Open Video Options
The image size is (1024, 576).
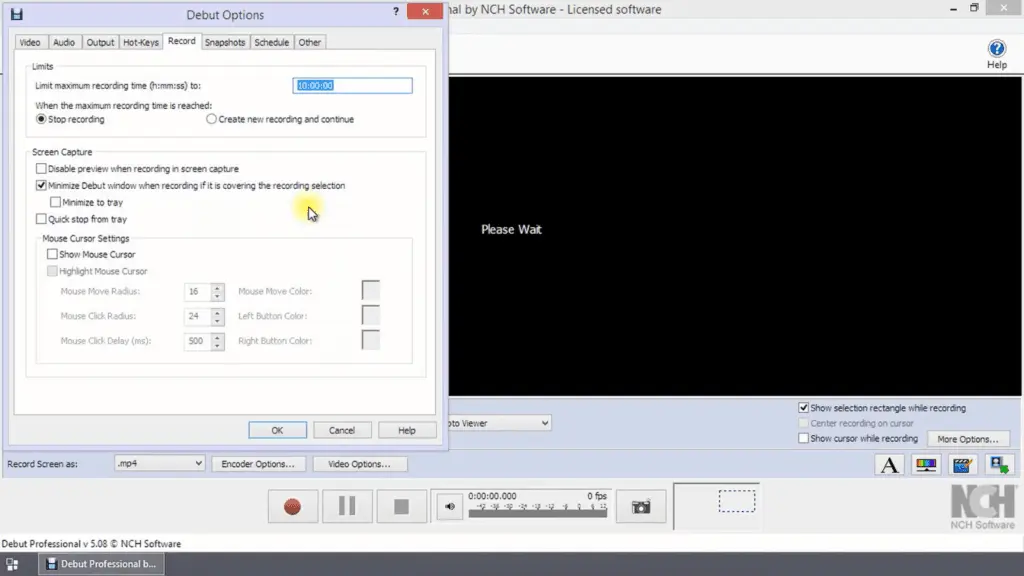pos(359,464)
